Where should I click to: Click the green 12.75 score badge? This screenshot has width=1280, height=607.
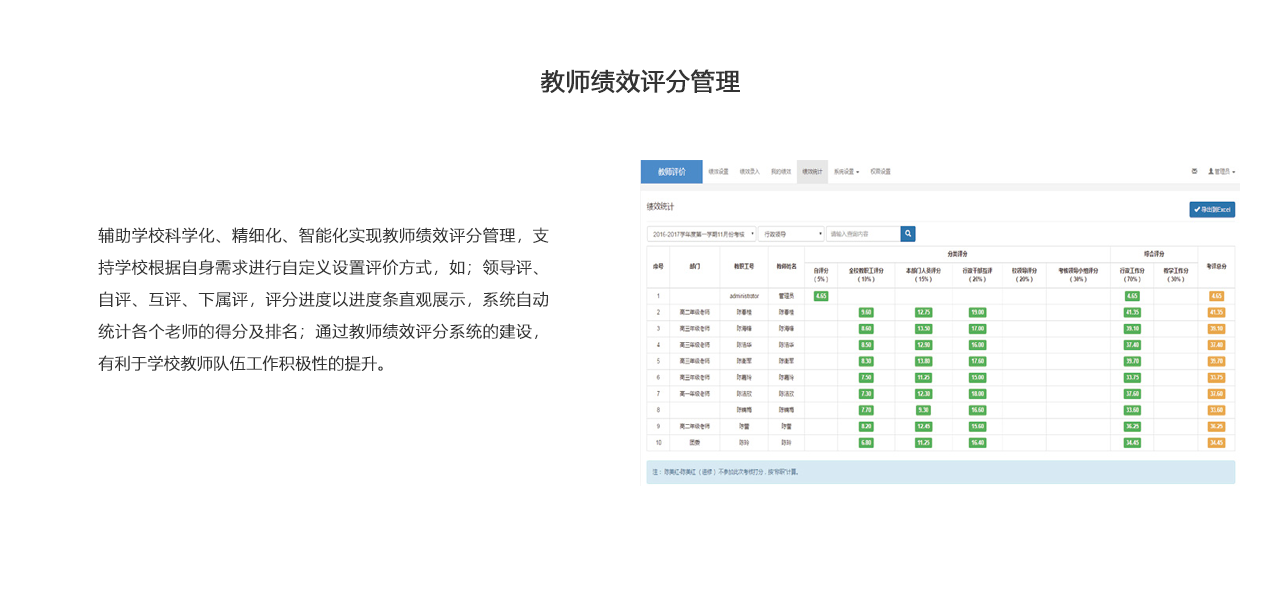point(924,313)
